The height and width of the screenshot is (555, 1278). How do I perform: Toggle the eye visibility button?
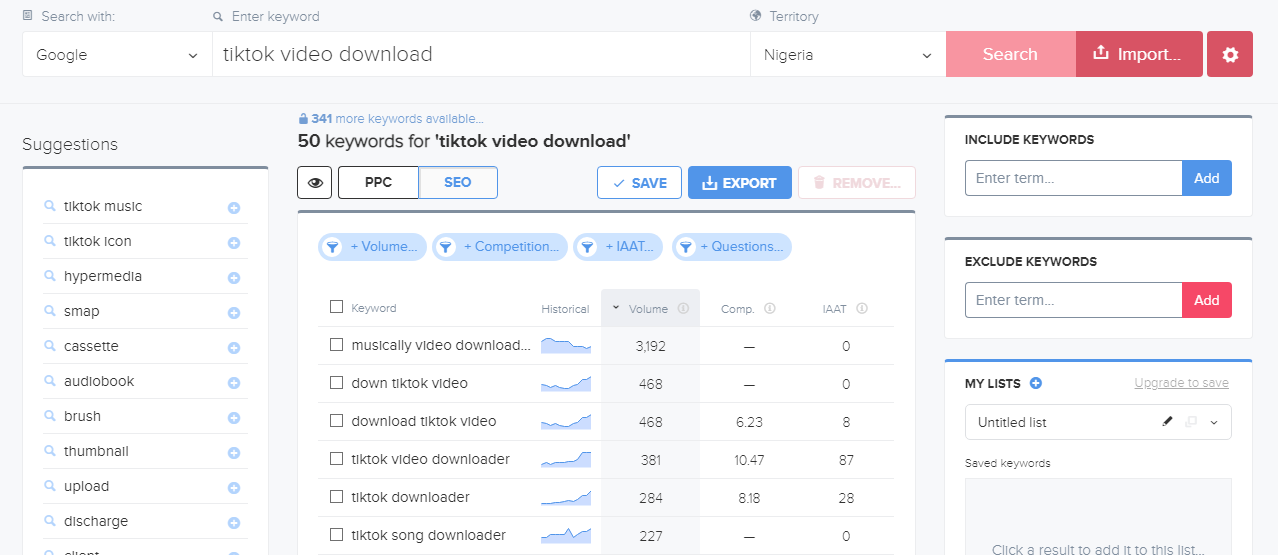pos(315,183)
